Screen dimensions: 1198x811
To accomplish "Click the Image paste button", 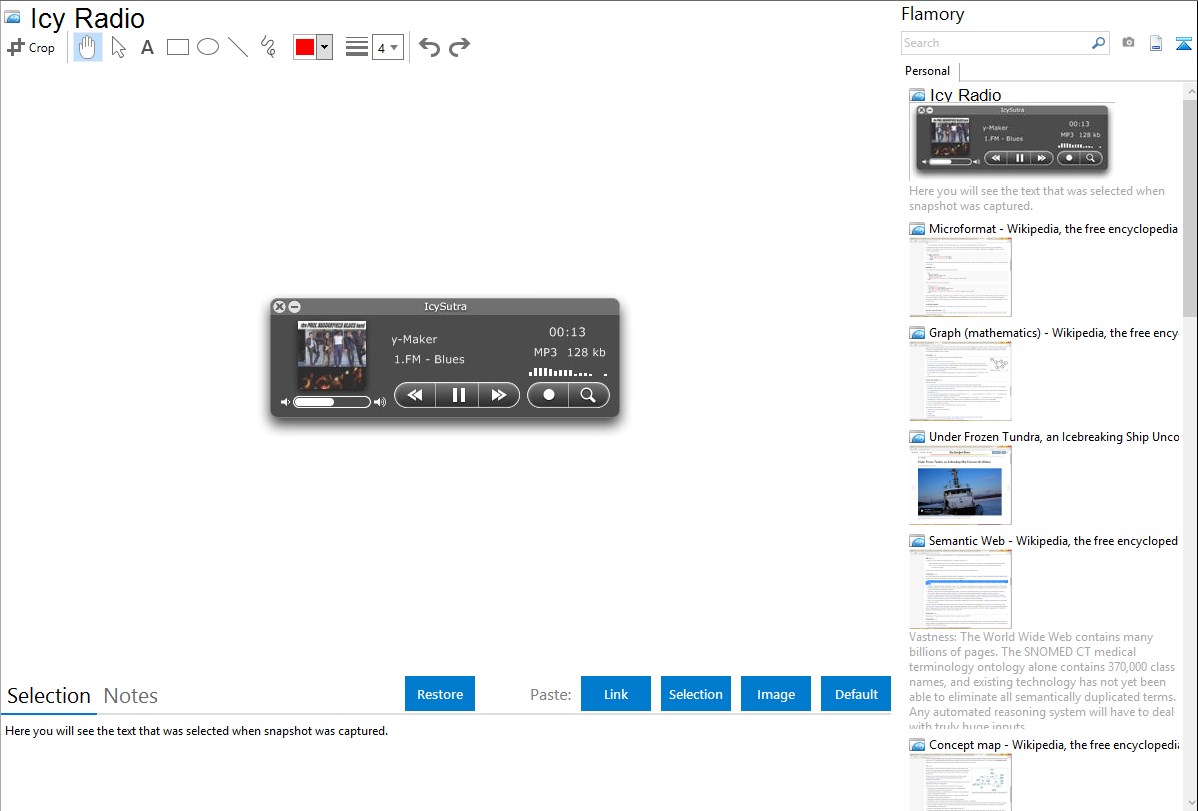I will tap(775, 694).
